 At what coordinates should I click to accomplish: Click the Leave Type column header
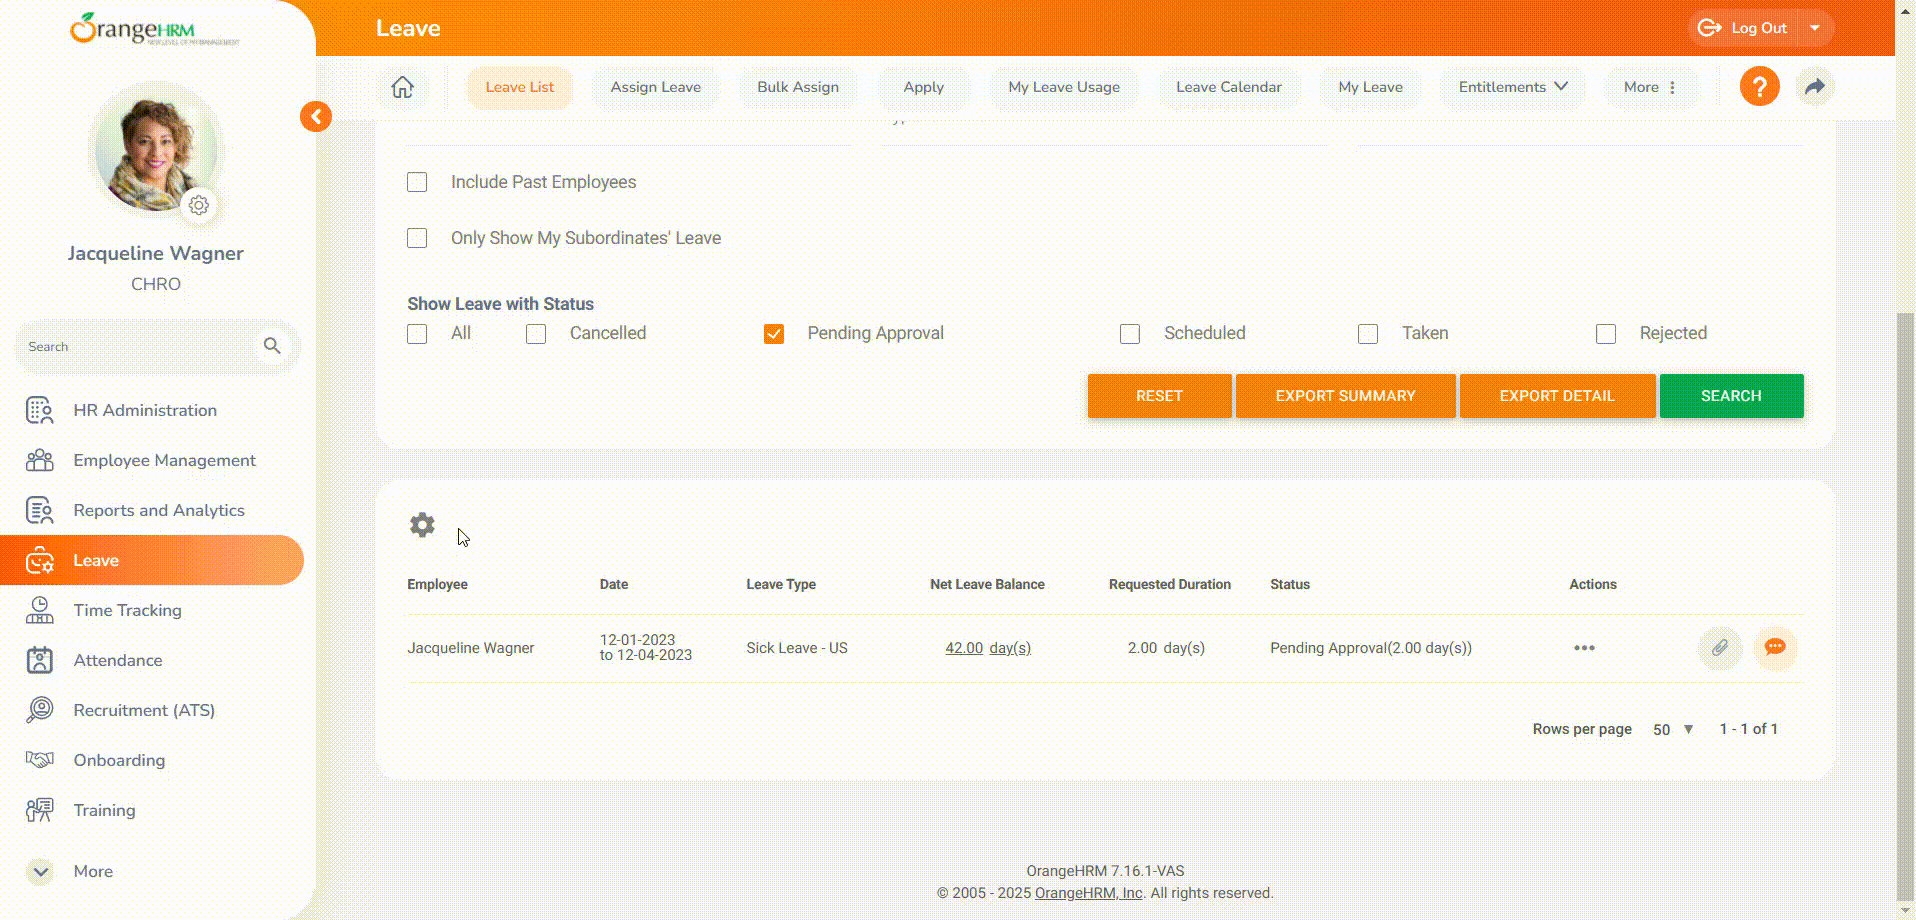click(x=781, y=584)
